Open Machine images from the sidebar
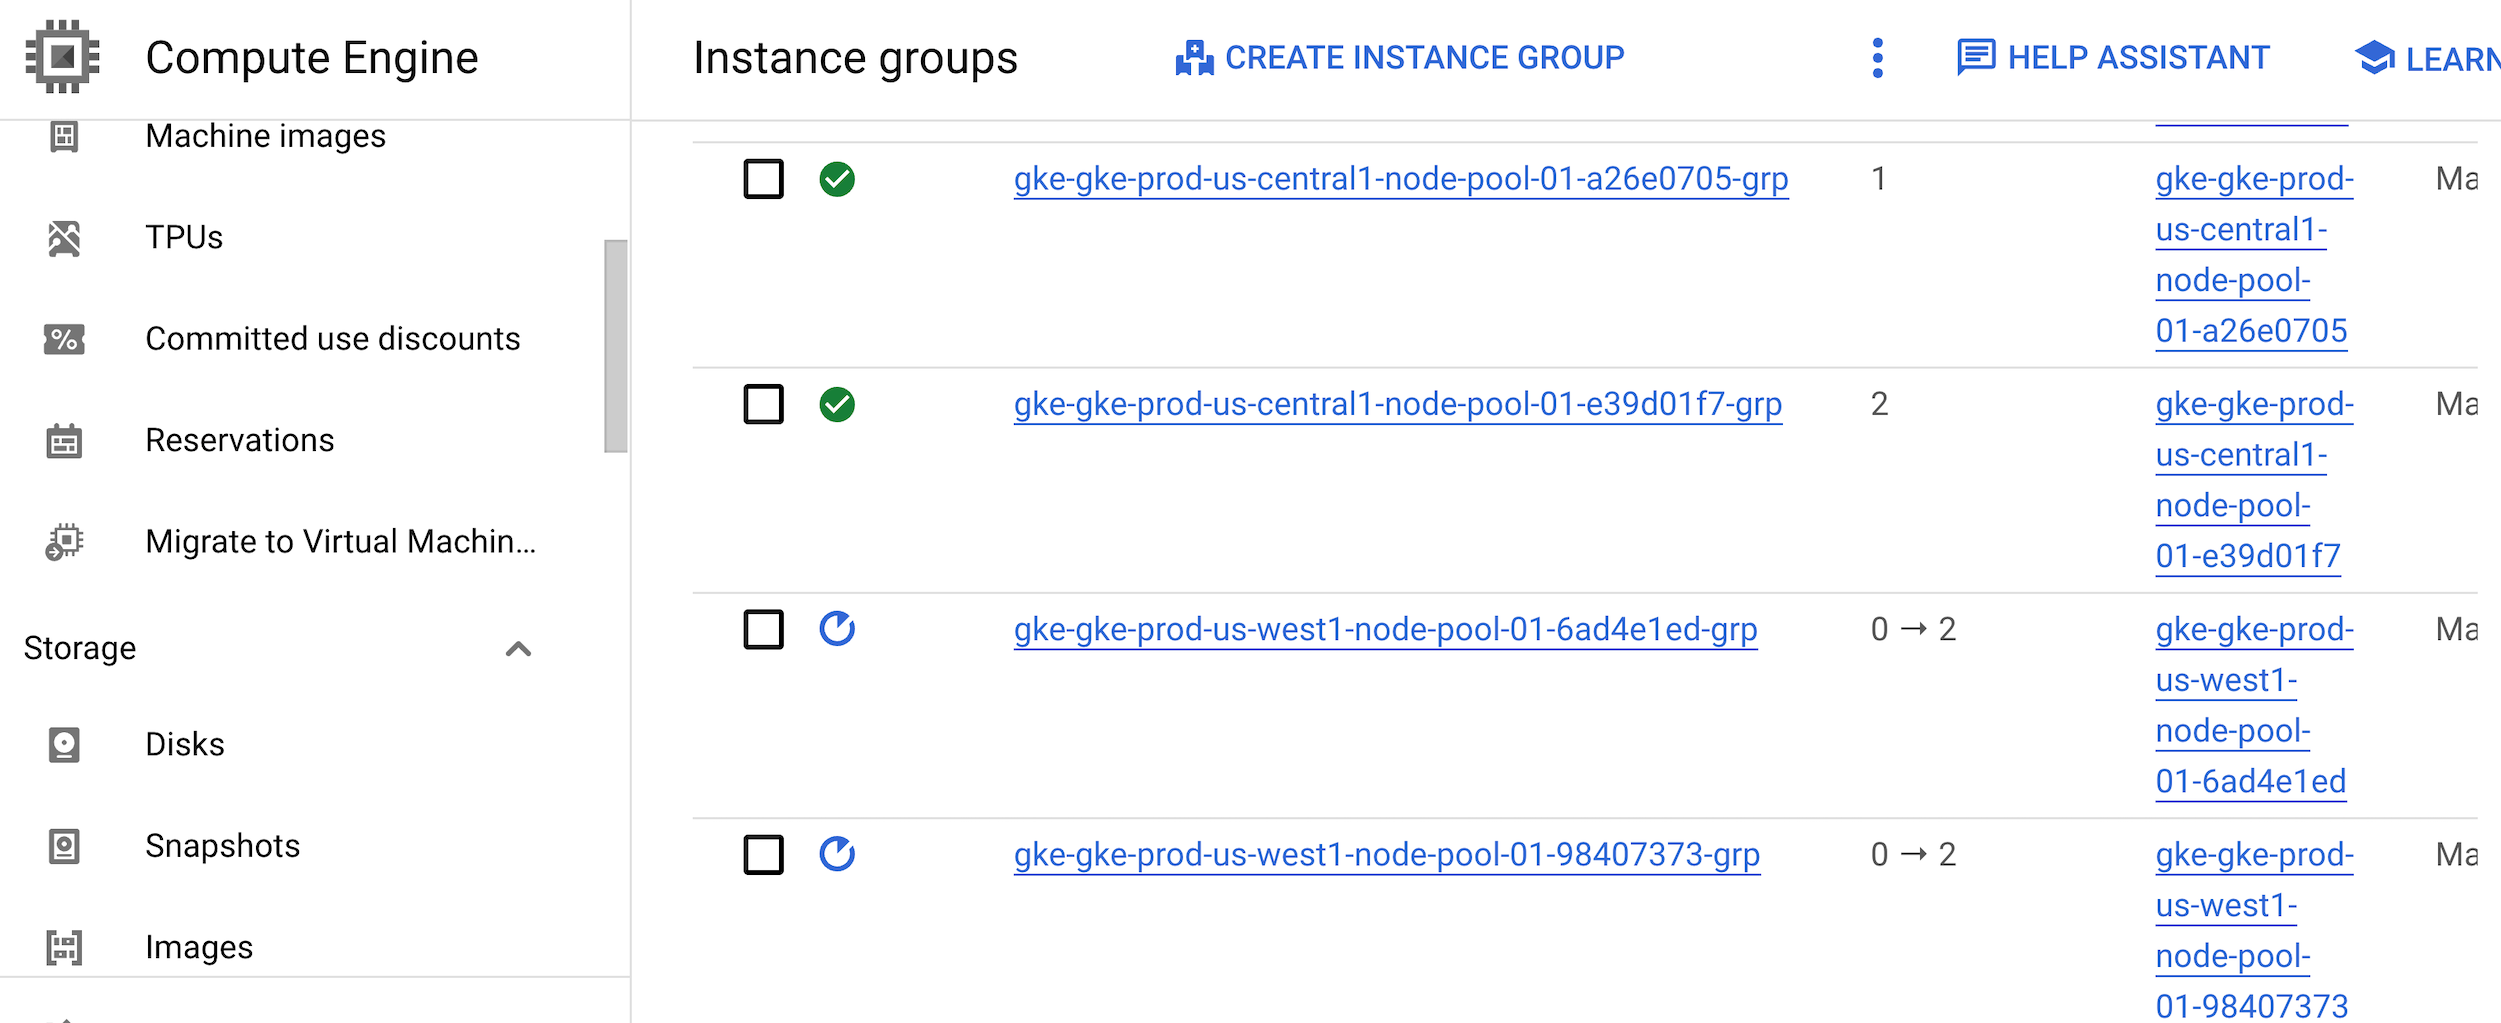The height and width of the screenshot is (1023, 2501). pyautogui.click(x=266, y=136)
